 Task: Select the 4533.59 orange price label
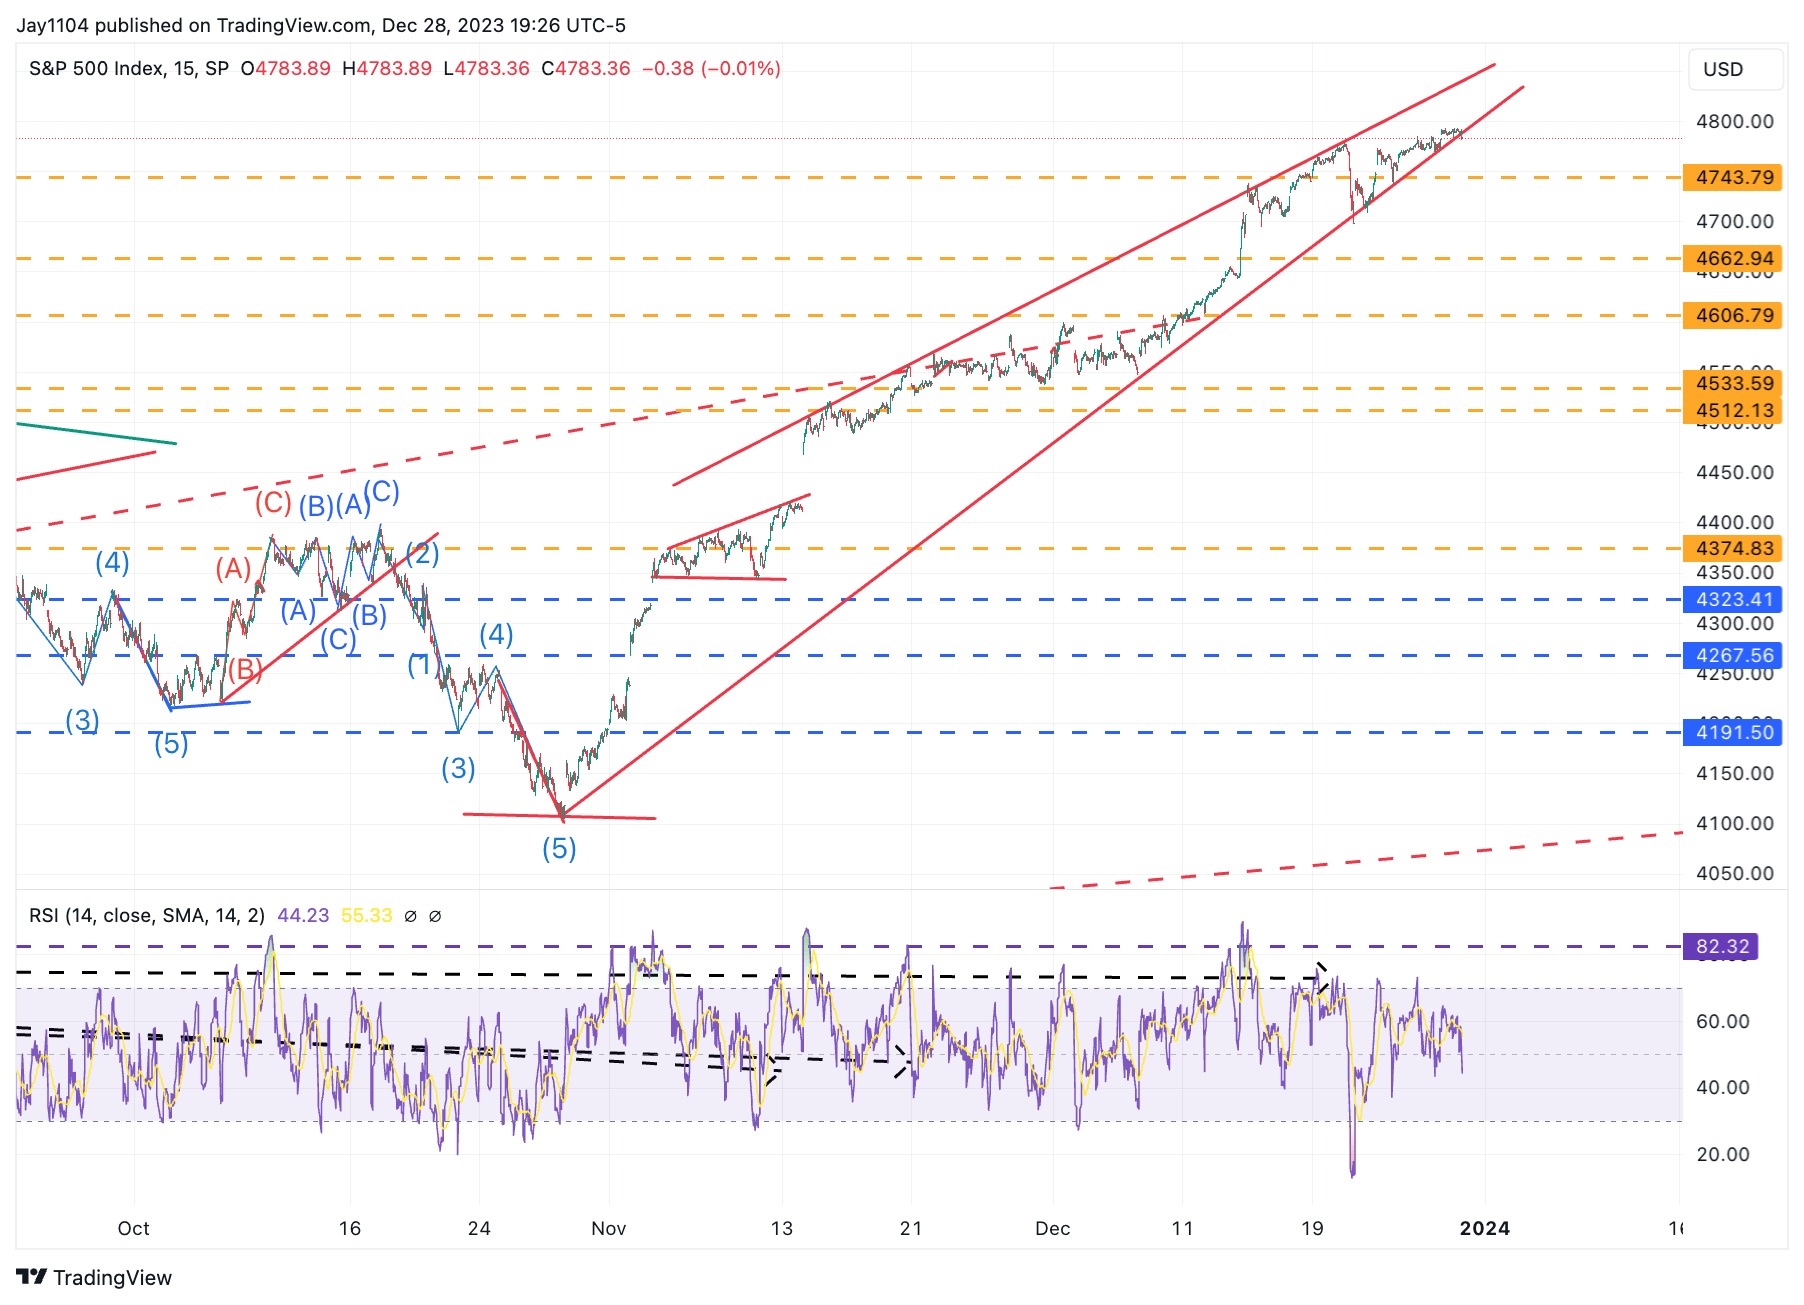(x=1734, y=383)
